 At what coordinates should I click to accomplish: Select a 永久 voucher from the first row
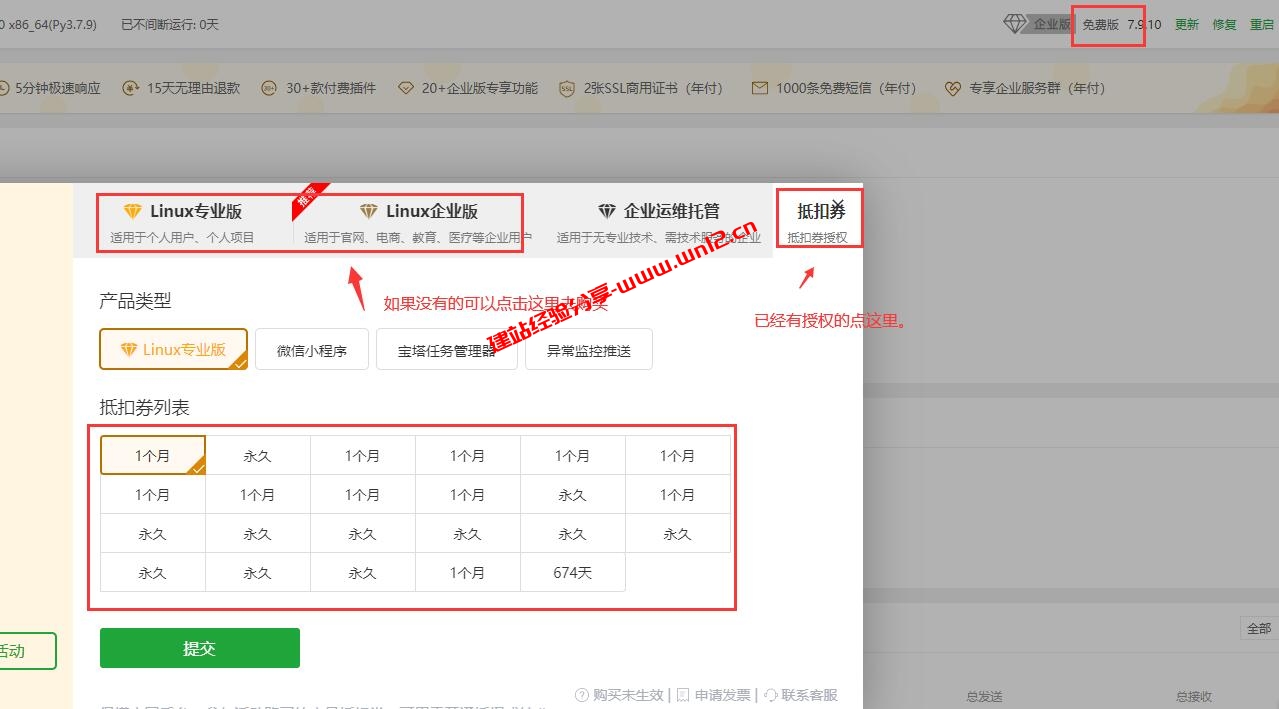[x=257, y=454]
